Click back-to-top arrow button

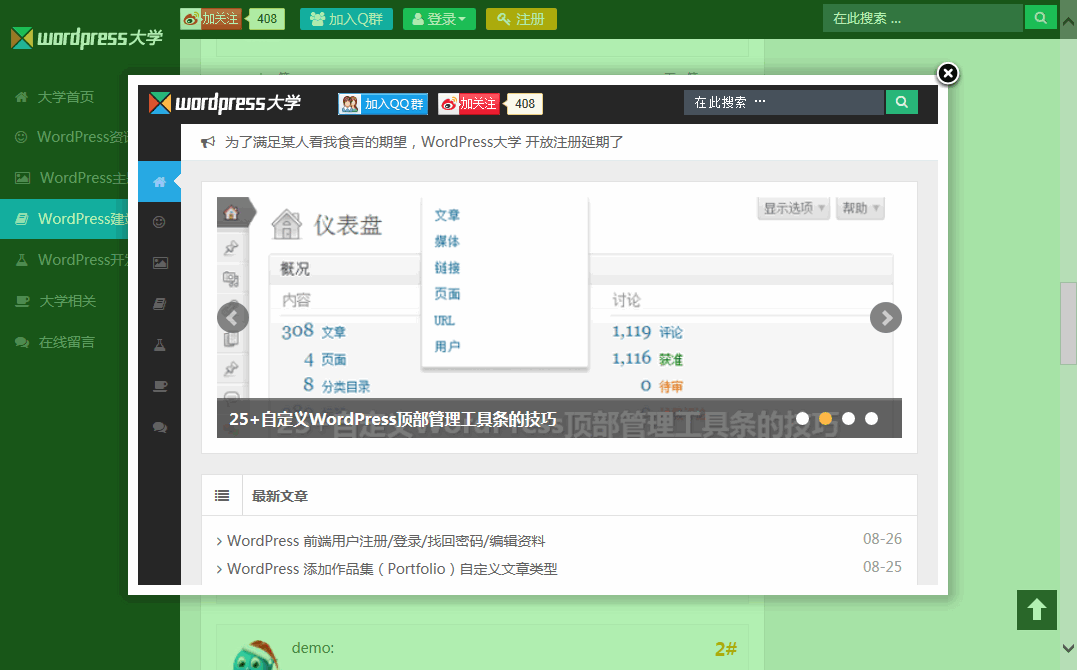[1036, 610]
